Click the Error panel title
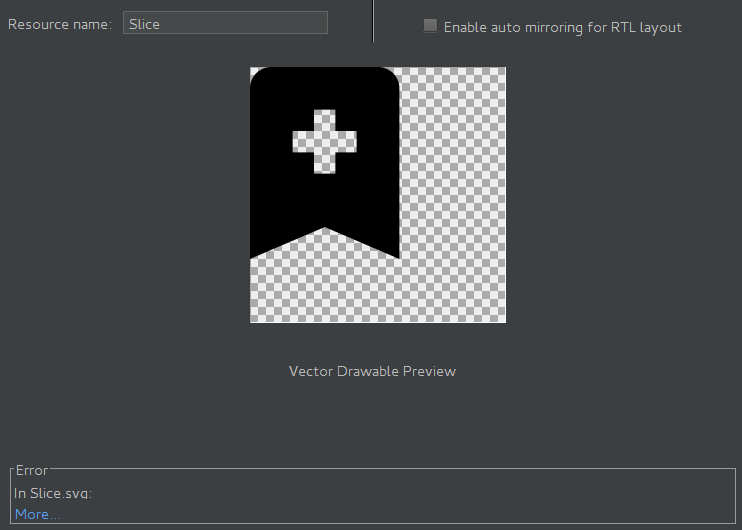742x530 pixels. 32,470
